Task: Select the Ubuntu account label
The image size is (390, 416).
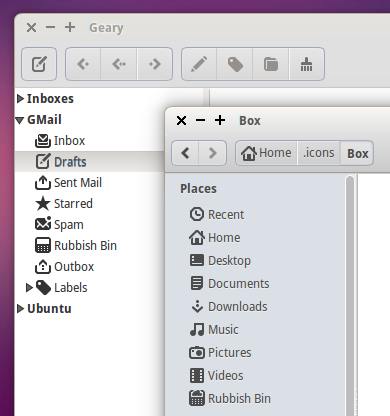Action: click(x=49, y=309)
